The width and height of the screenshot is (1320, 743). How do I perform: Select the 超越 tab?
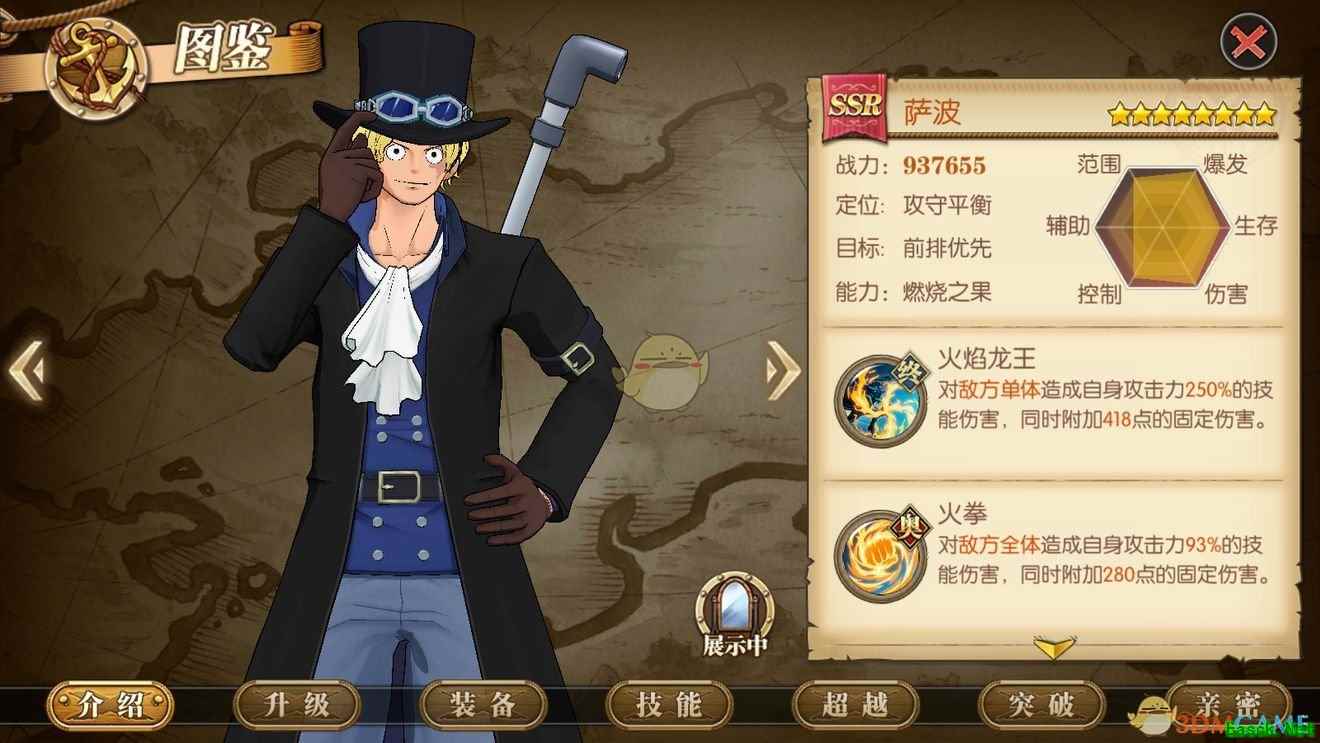855,705
